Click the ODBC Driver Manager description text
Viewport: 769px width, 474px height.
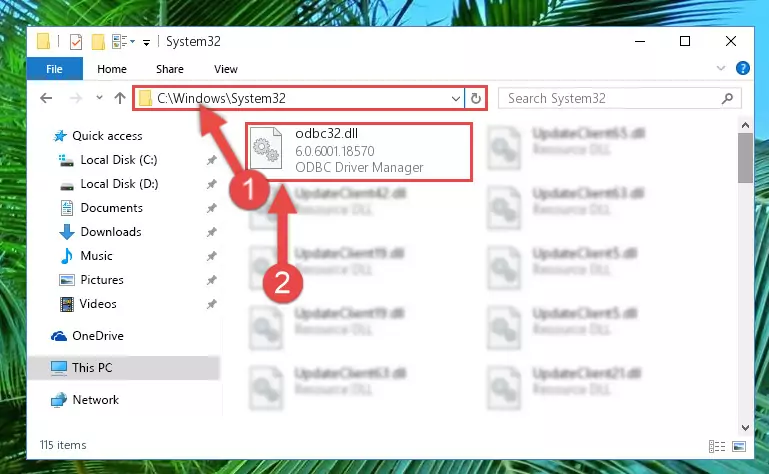click(359, 168)
